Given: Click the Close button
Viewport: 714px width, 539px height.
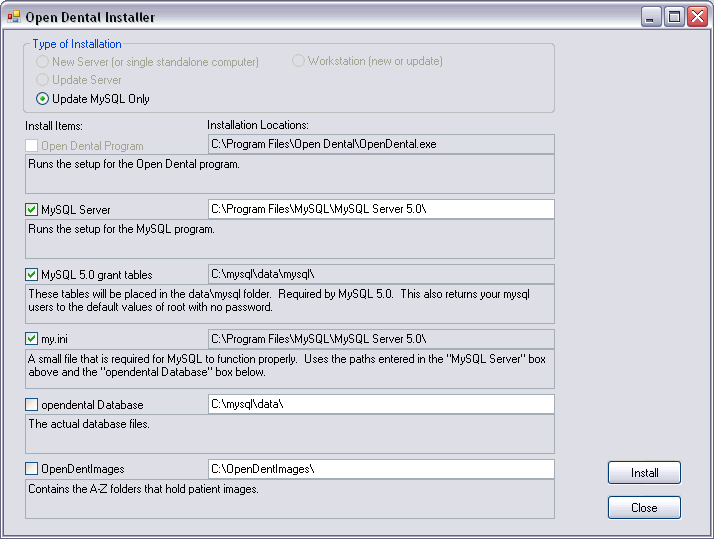Looking at the screenshot, I should click(x=644, y=508).
